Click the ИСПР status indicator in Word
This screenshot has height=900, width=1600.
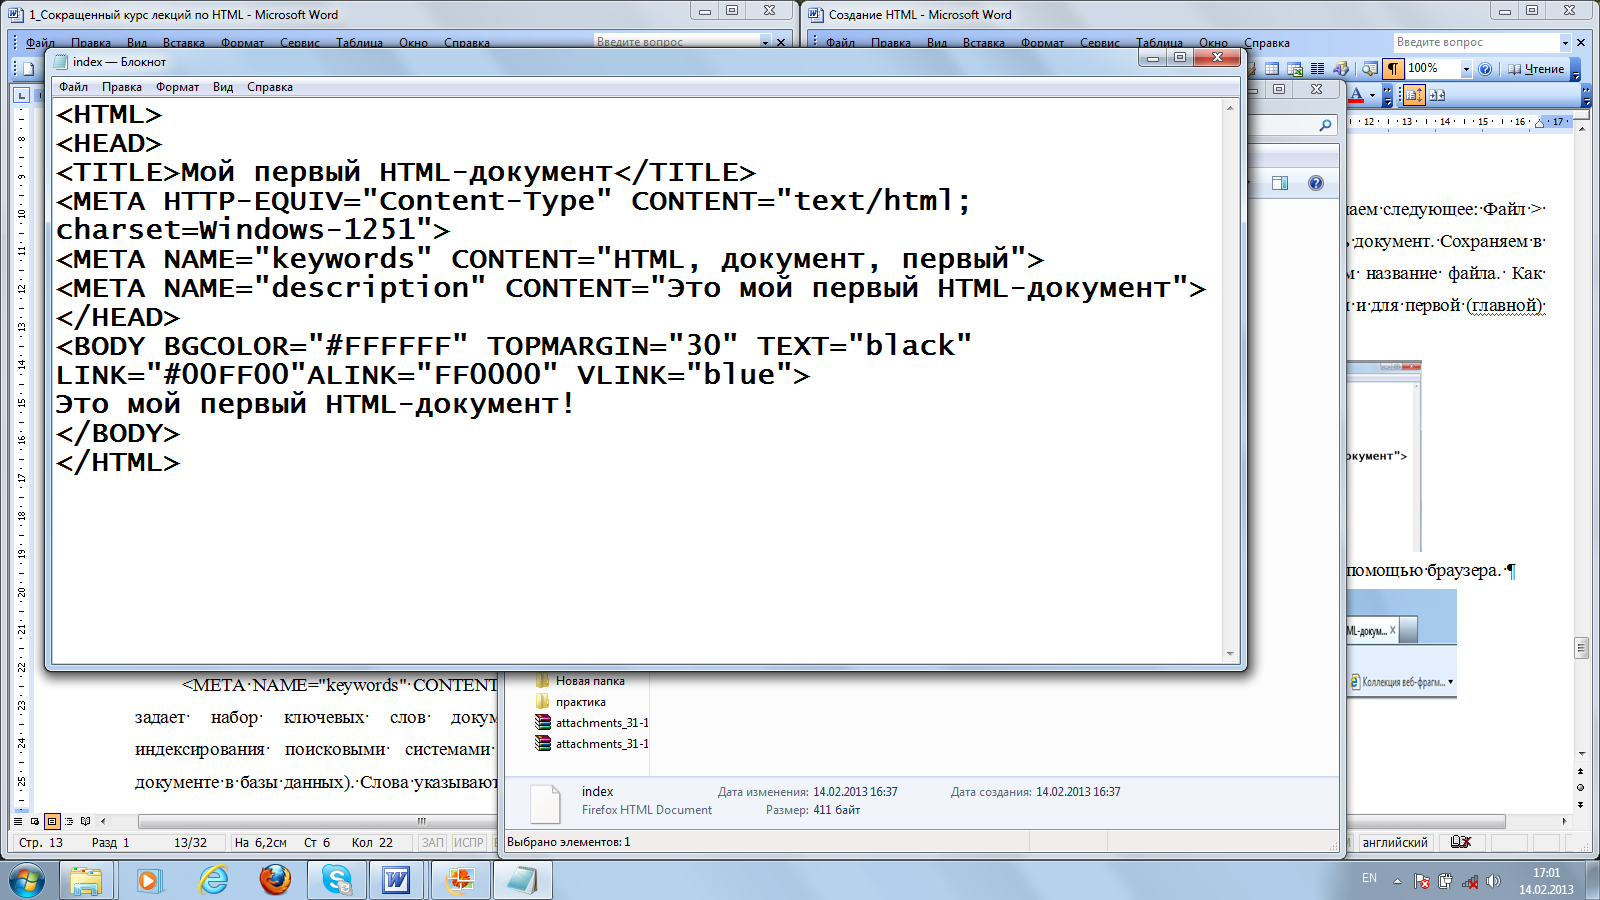(469, 843)
